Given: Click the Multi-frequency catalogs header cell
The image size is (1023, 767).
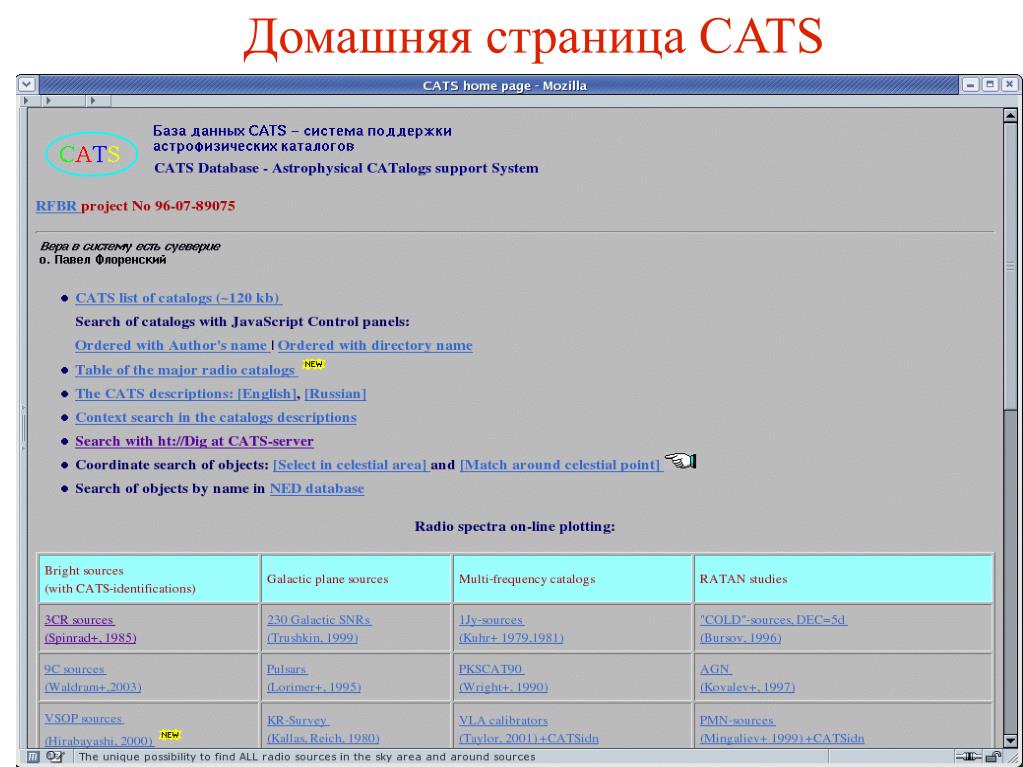Looking at the screenshot, I should coord(572,579).
